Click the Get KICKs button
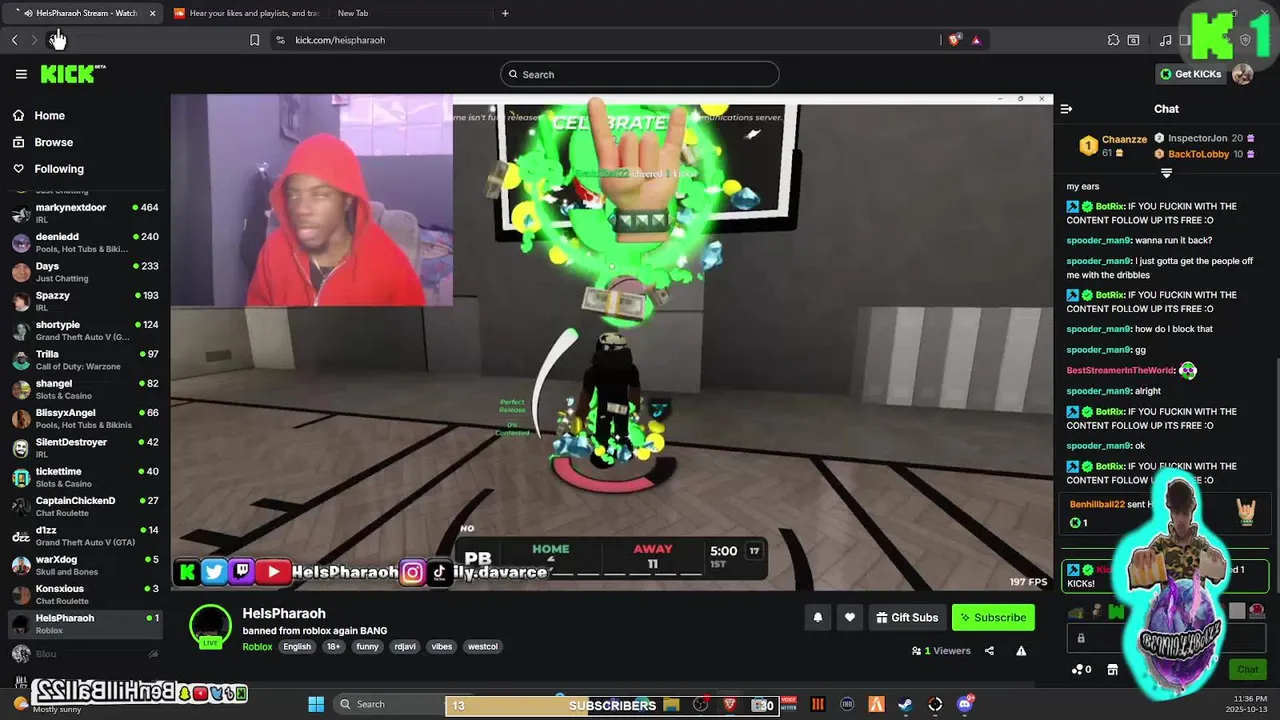Image resolution: width=1280 pixels, height=720 pixels. 1190,74
